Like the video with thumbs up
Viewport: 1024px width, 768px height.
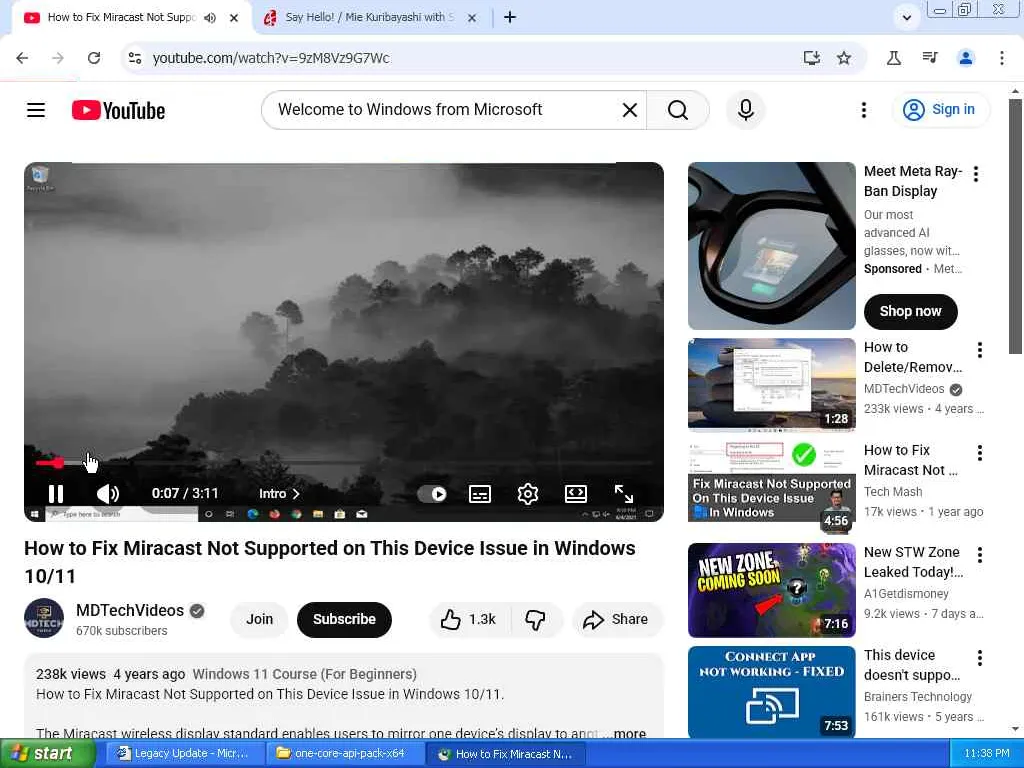468,619
